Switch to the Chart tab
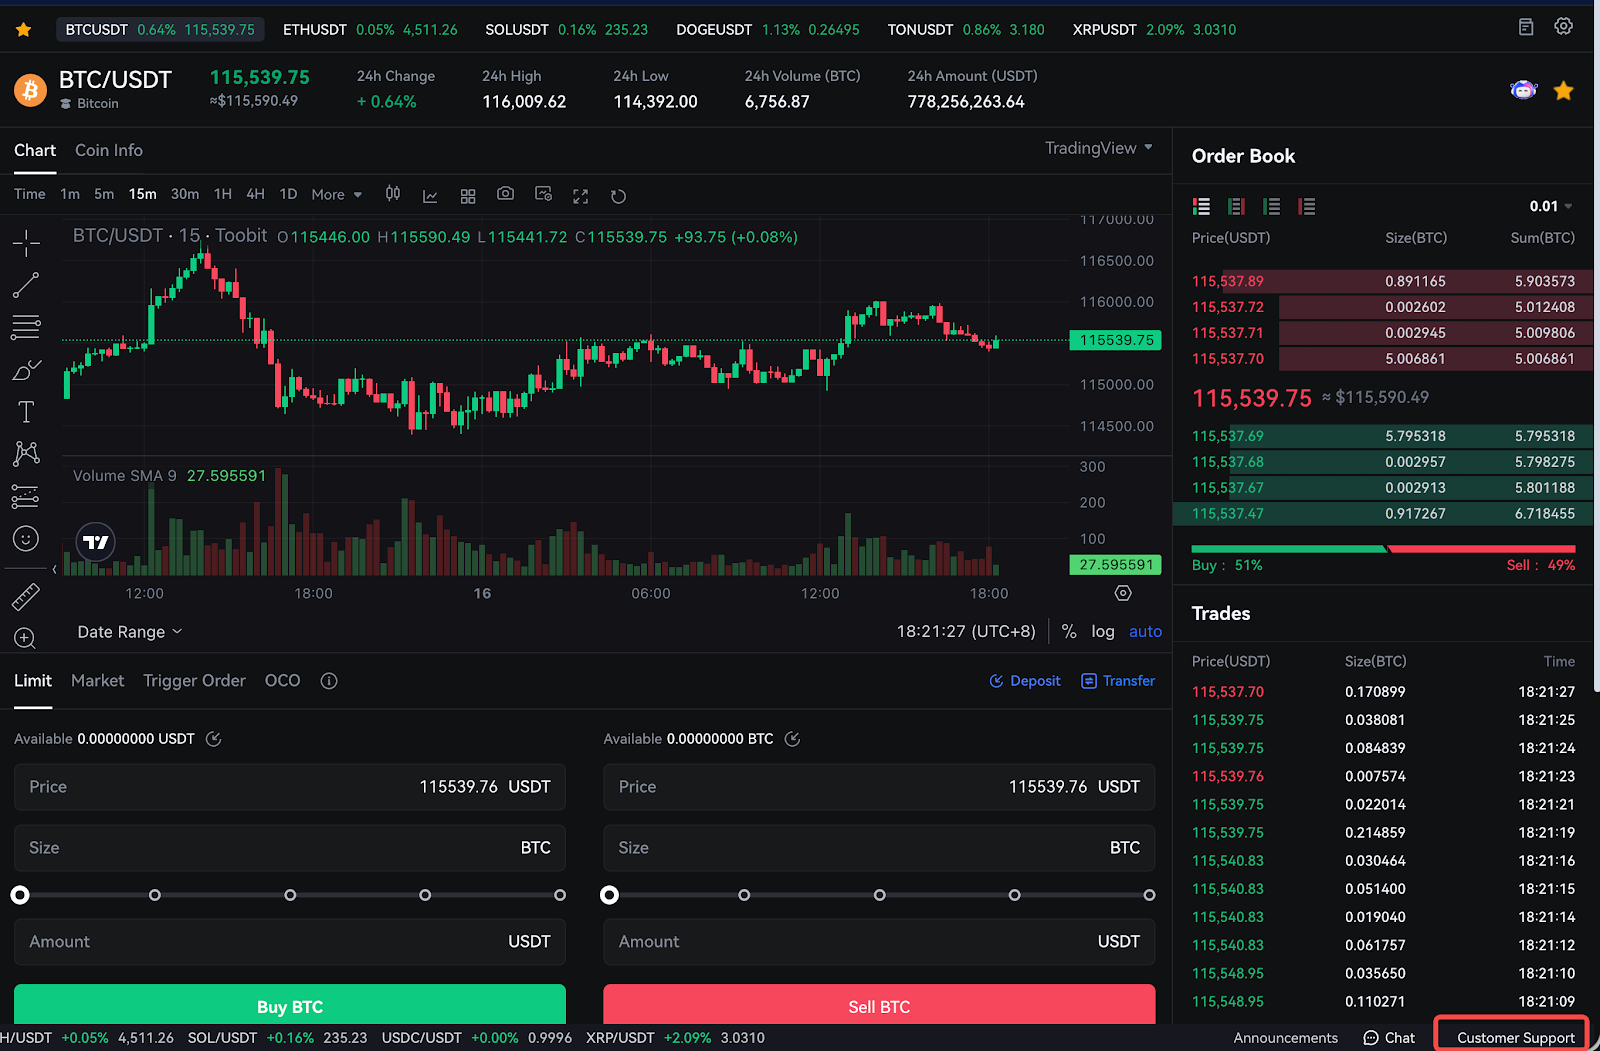Screen dimensions: 1600x1051 pyautogui.click(x=35, y=150)
